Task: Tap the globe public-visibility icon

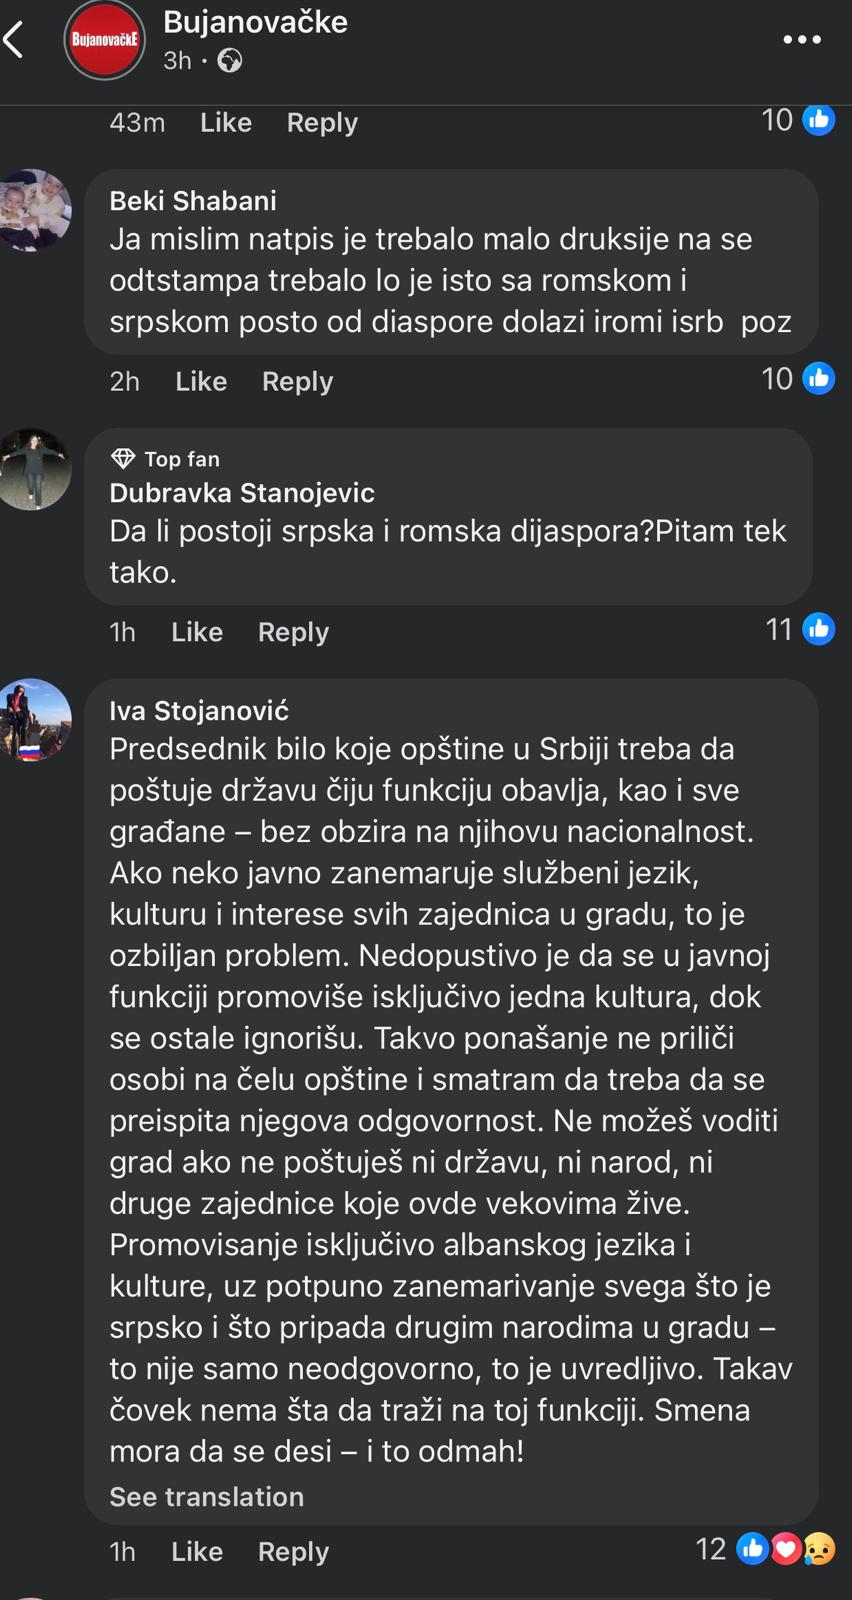Action: [230, 61]
